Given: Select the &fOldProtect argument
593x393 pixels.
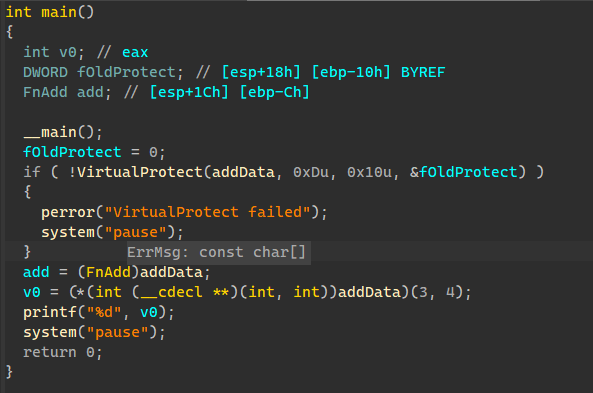Looking at the screenshot, I should [464, 172].
